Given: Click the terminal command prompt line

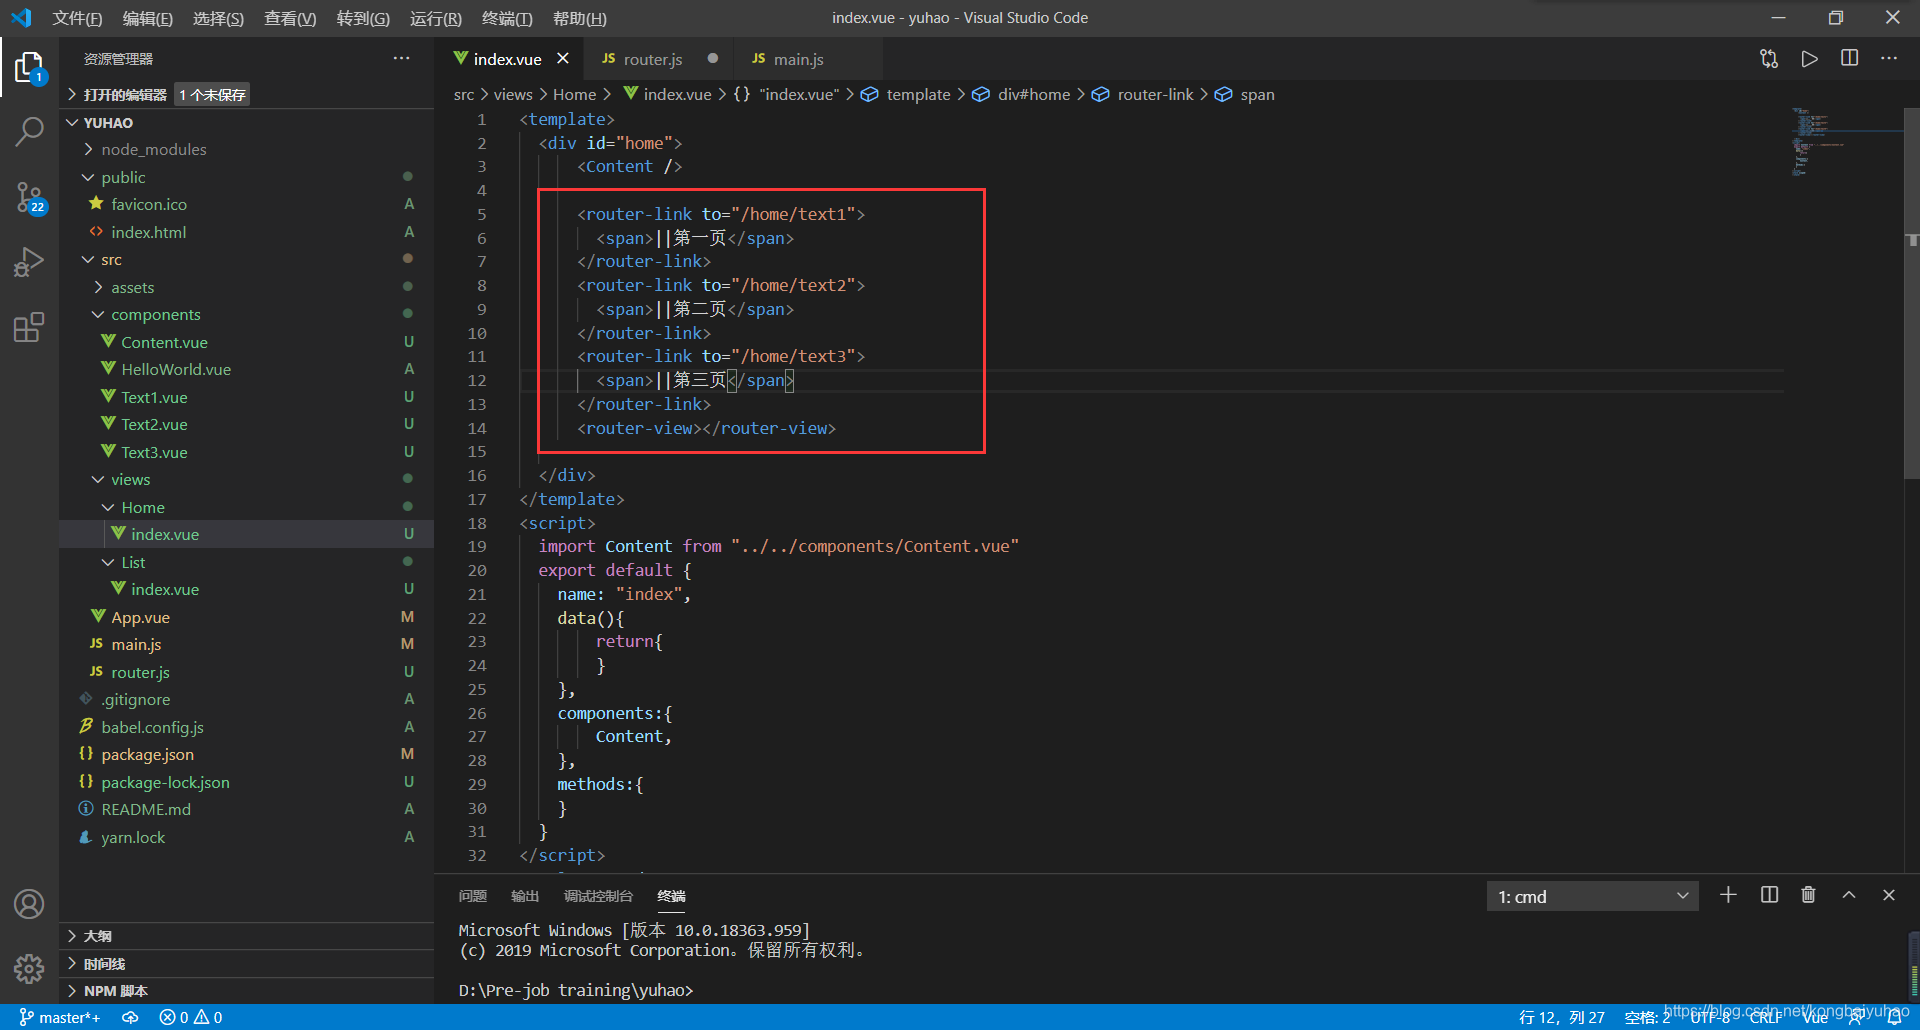Looking at the screenshot, I should coord(576,990).
